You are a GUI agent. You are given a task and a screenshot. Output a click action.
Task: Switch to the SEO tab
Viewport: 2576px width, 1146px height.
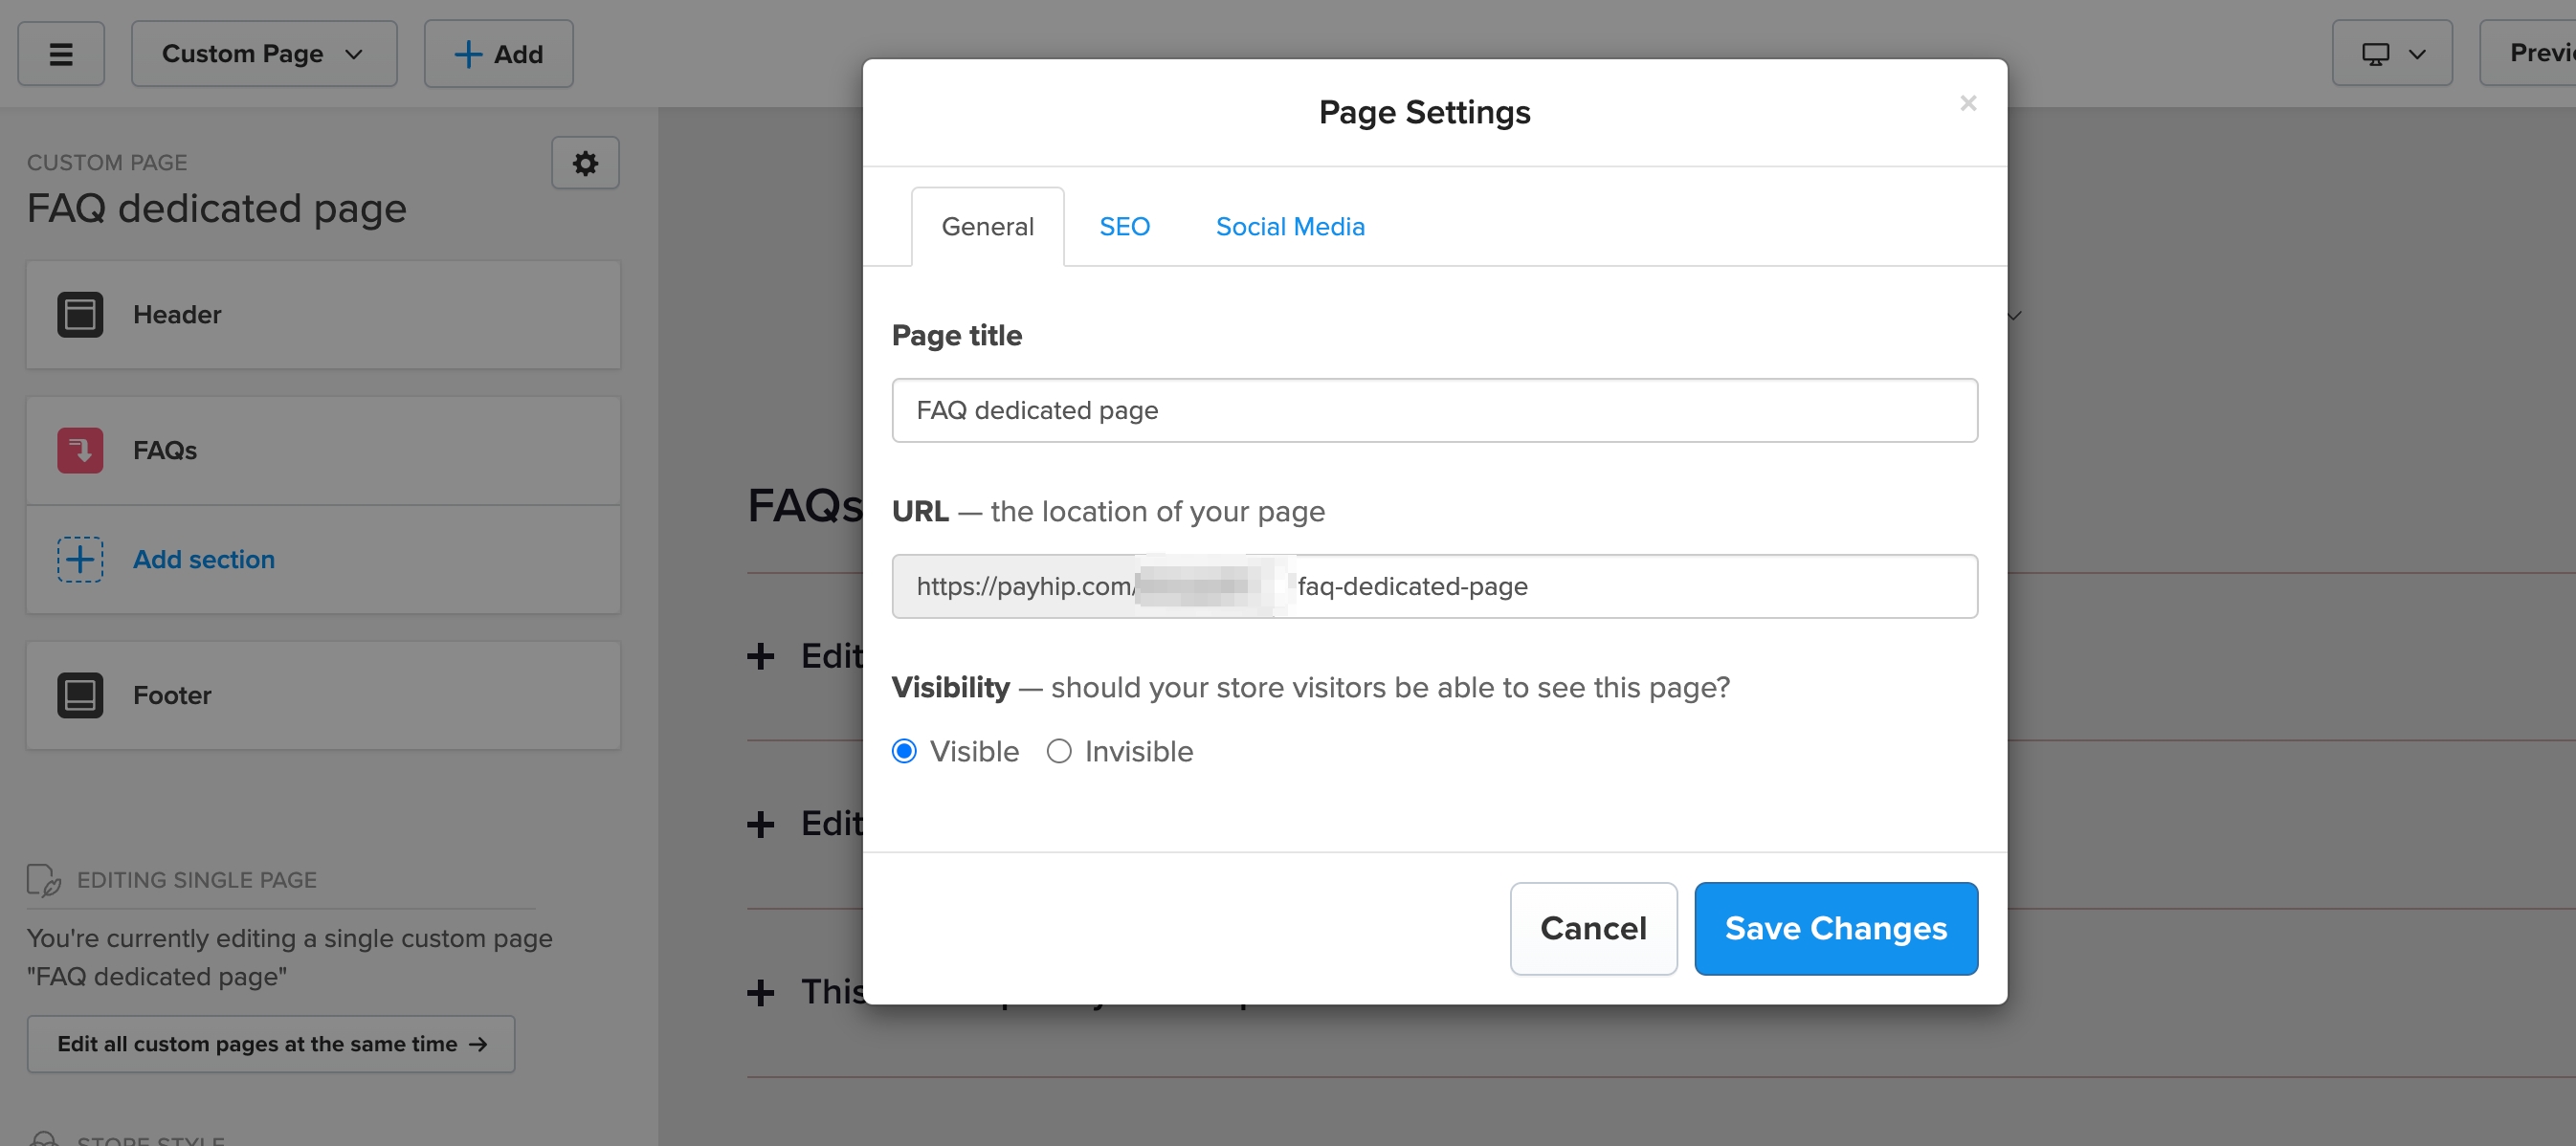(x=1124, y=227)
